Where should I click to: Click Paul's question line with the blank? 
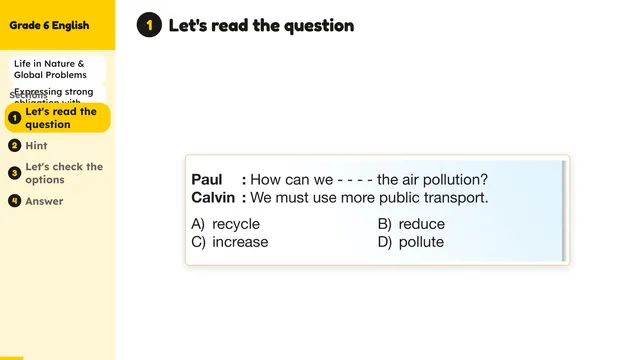pyautogui.click(x=340, y=180)
